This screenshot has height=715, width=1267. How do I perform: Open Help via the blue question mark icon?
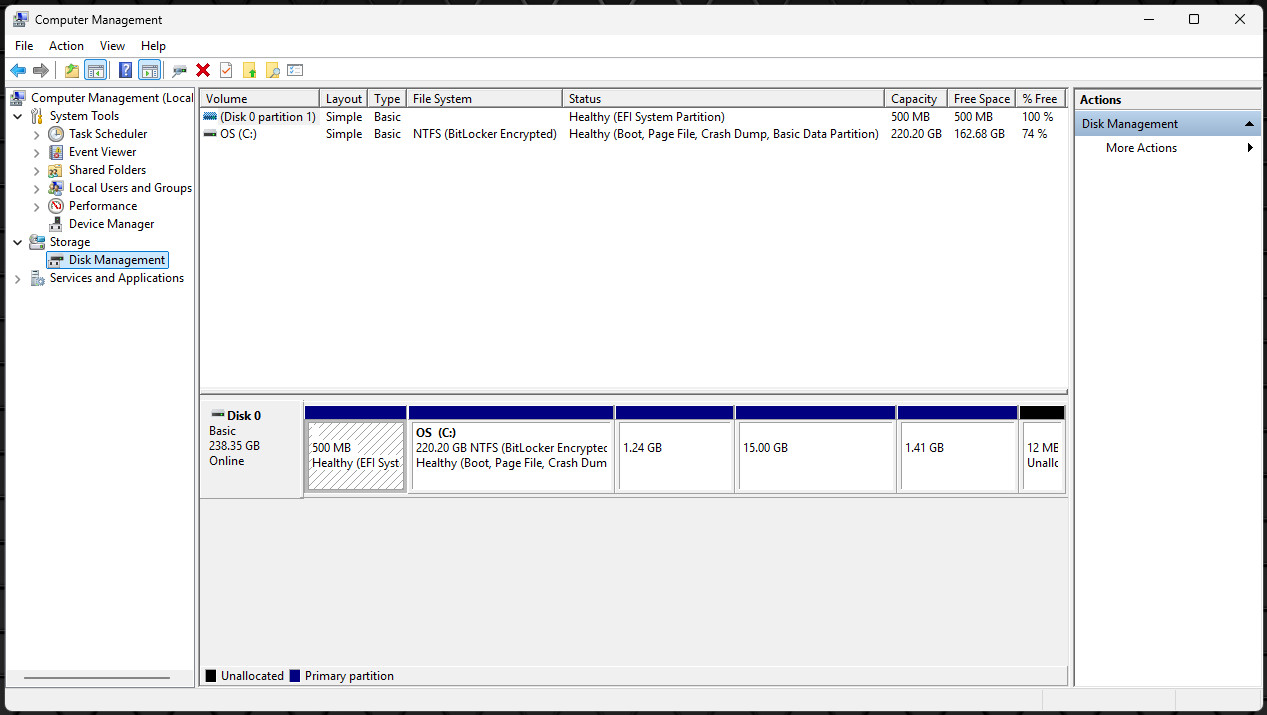pyautogui.click(x=125, y=70)
